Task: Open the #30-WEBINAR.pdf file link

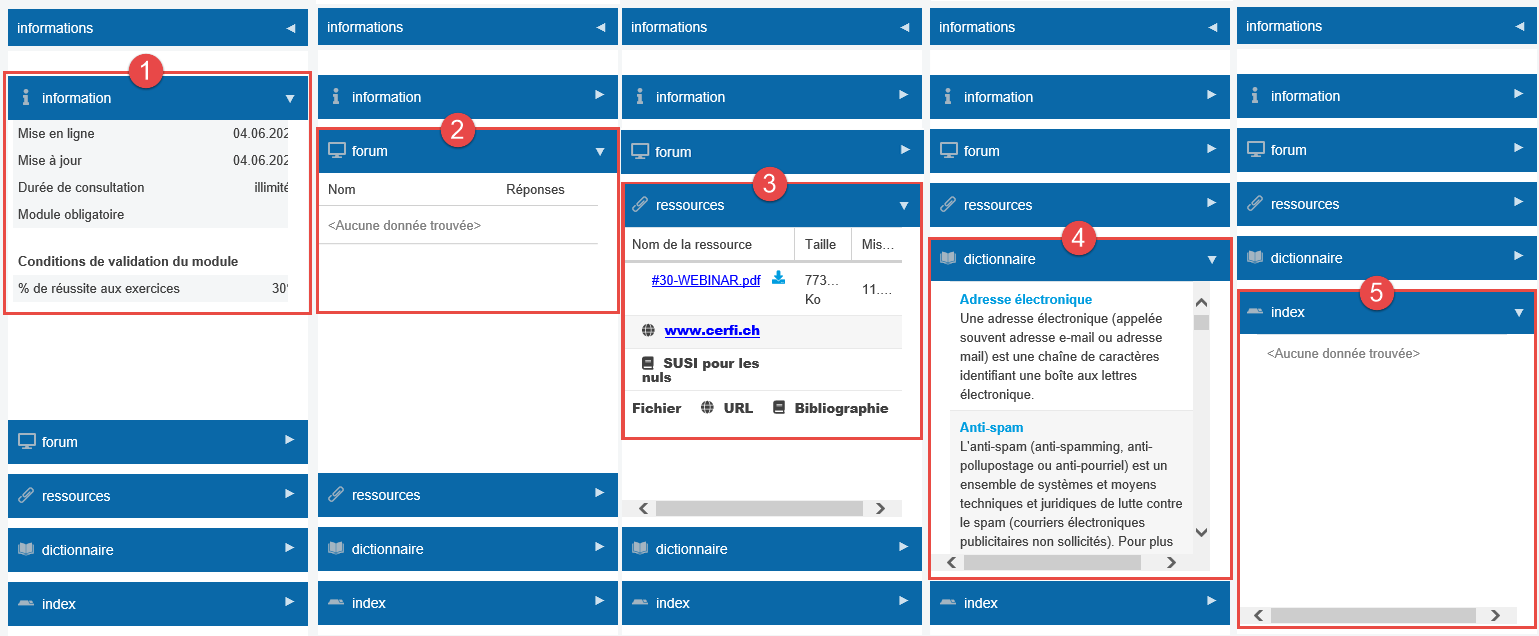Action: tap(705, 281)
